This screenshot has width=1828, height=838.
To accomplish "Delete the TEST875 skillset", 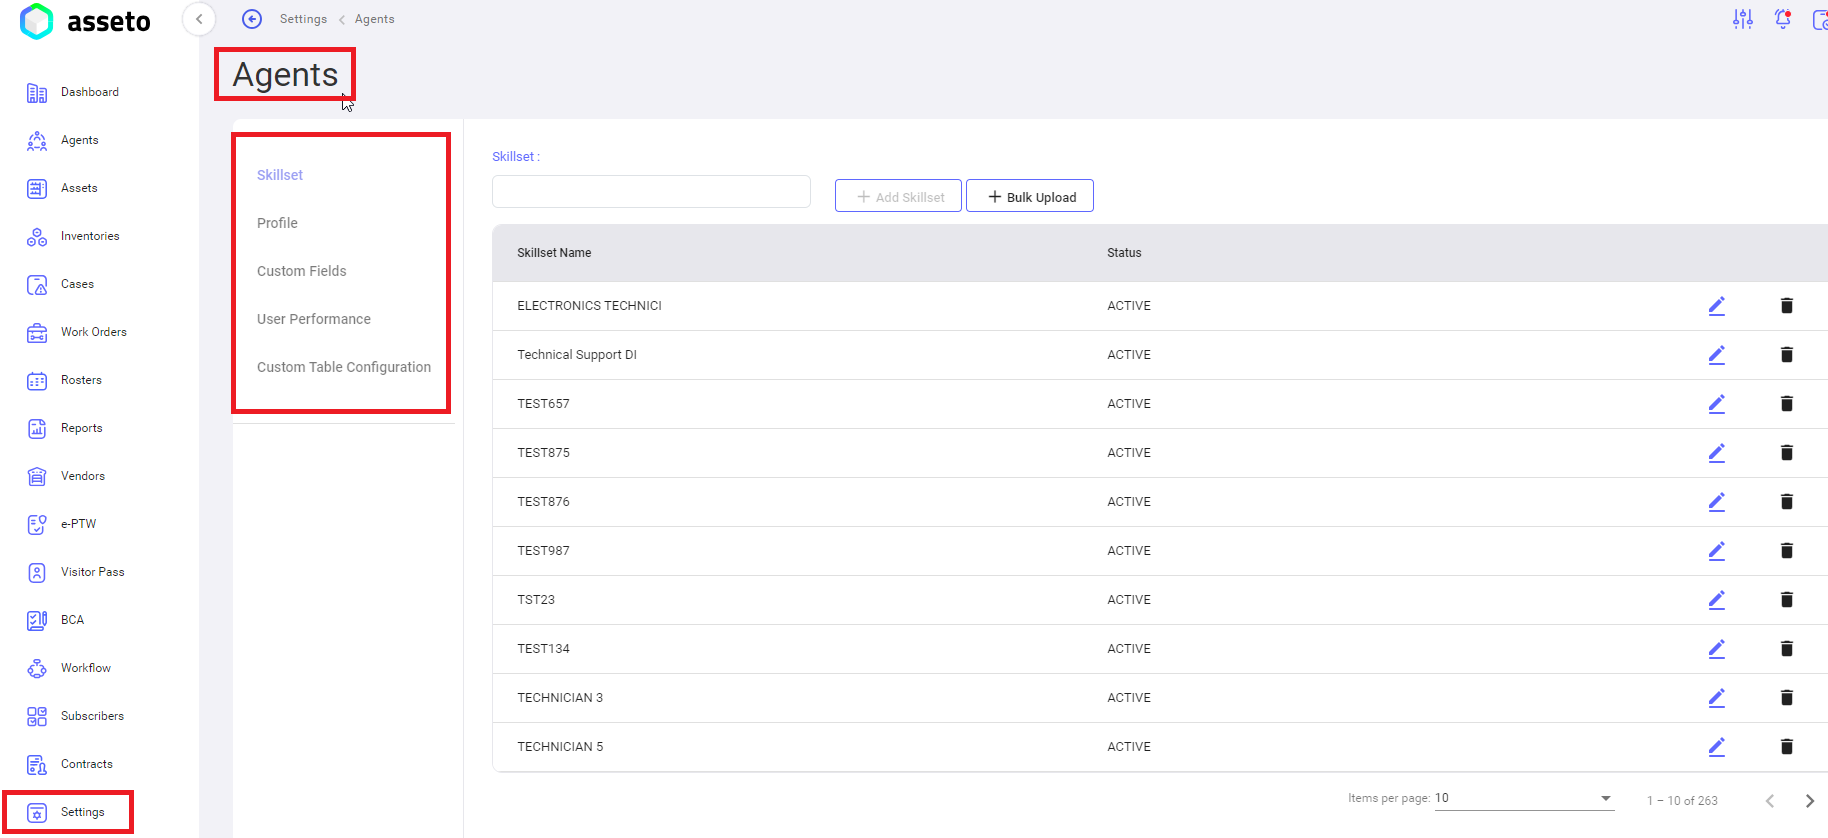I will [1786, 453].
